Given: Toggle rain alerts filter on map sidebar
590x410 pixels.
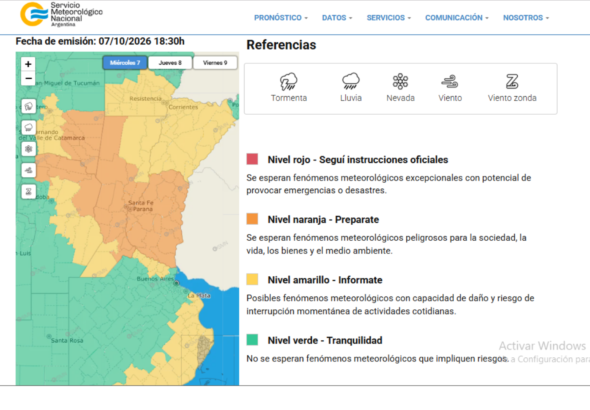Looking at the screenshot, I should point(29,128).
